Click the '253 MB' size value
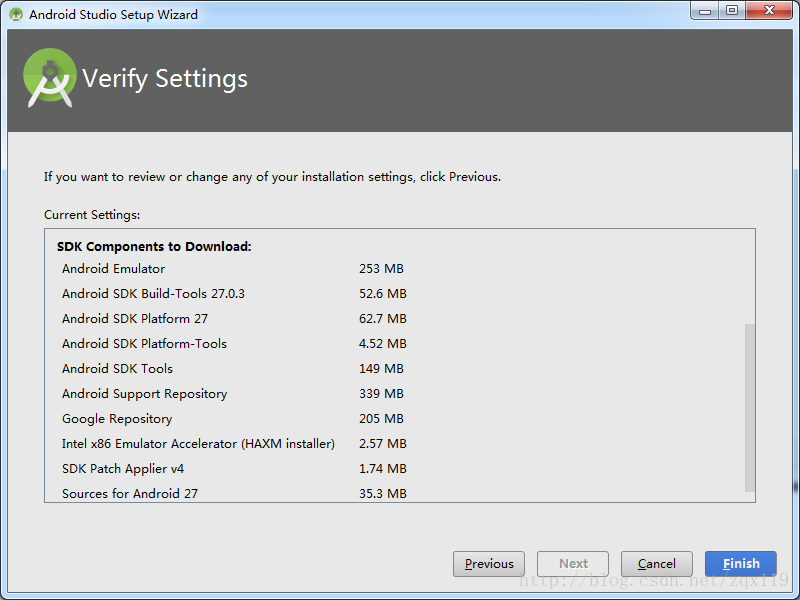Viewport: 800px width, 600px height. point(381,268)
